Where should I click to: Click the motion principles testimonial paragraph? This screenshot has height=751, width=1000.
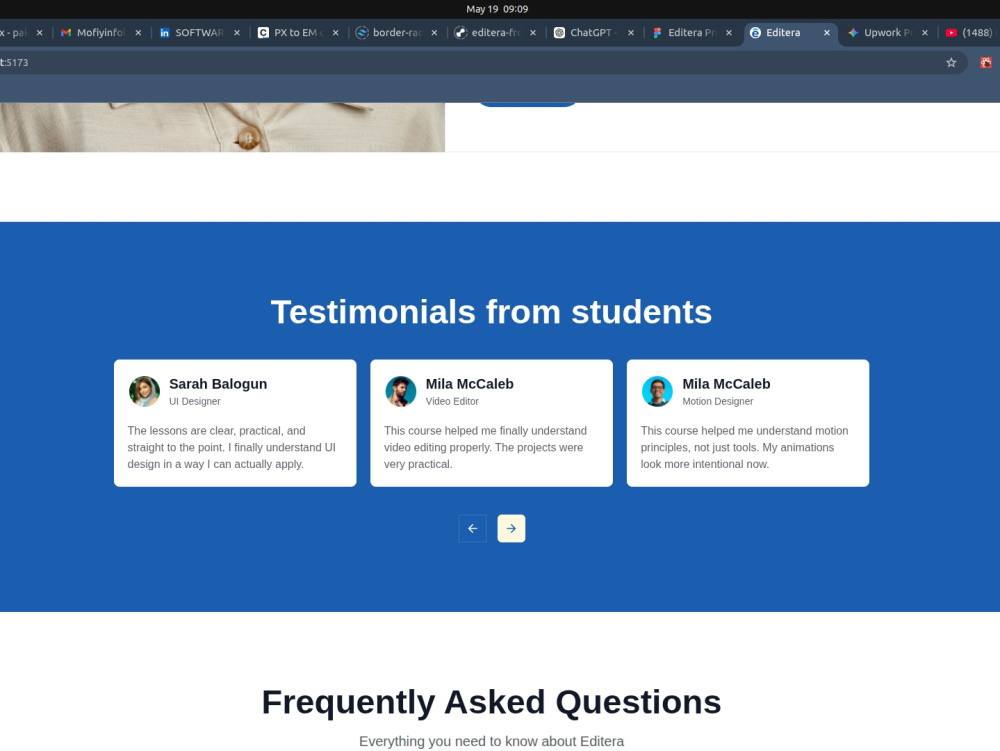tap(744, 448)
